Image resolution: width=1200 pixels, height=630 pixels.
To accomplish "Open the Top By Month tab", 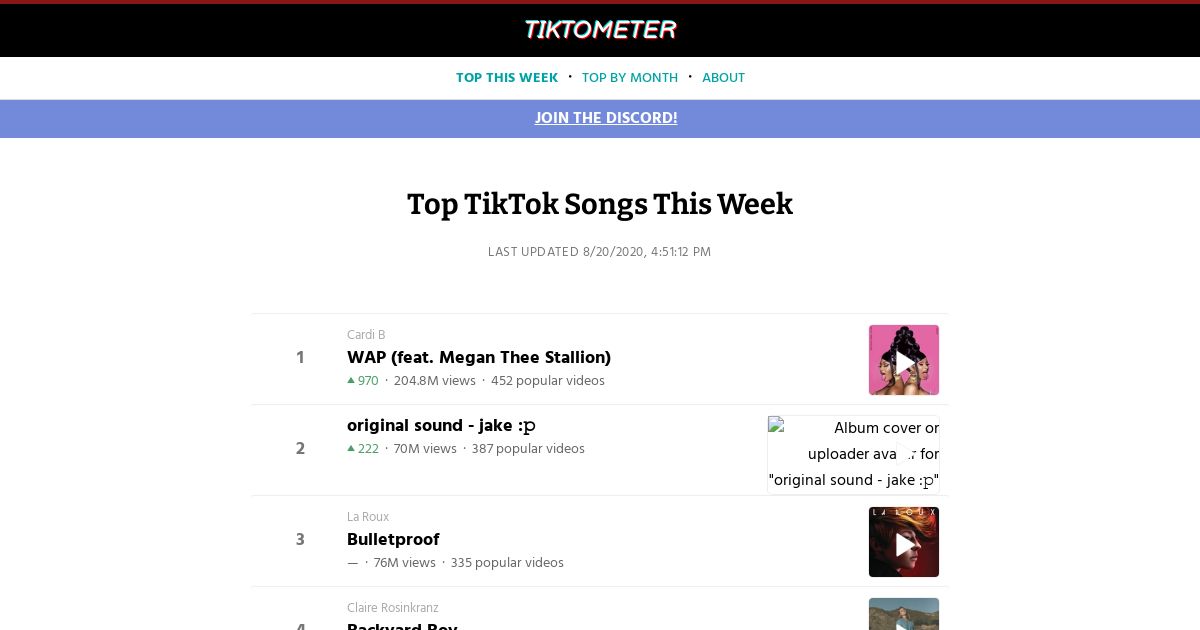I will (630, 78).
